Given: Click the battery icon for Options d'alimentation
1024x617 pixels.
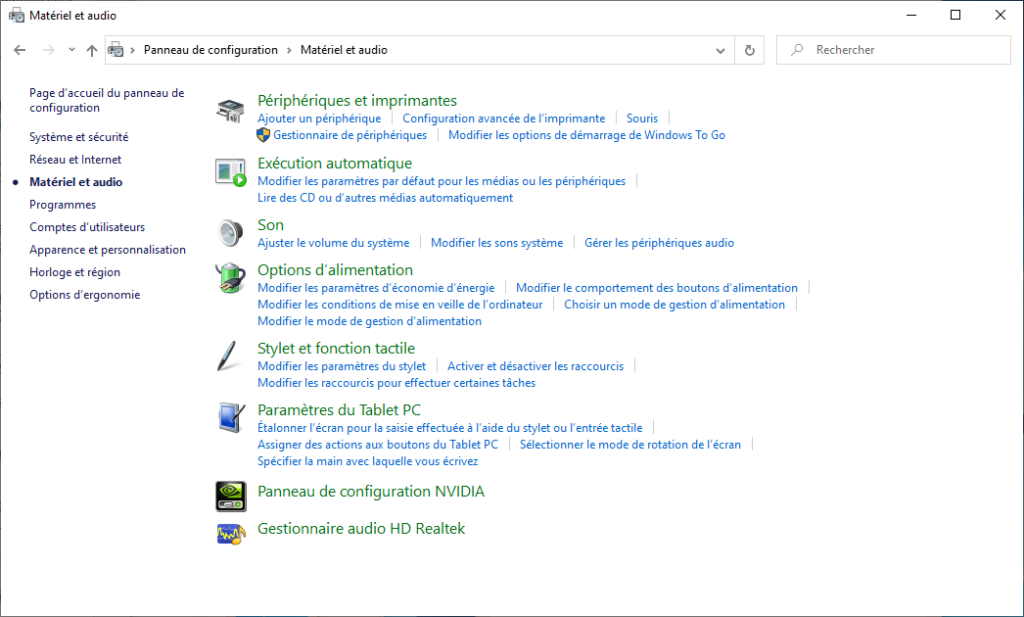Looking at the screenshot, I should (230, 279).
